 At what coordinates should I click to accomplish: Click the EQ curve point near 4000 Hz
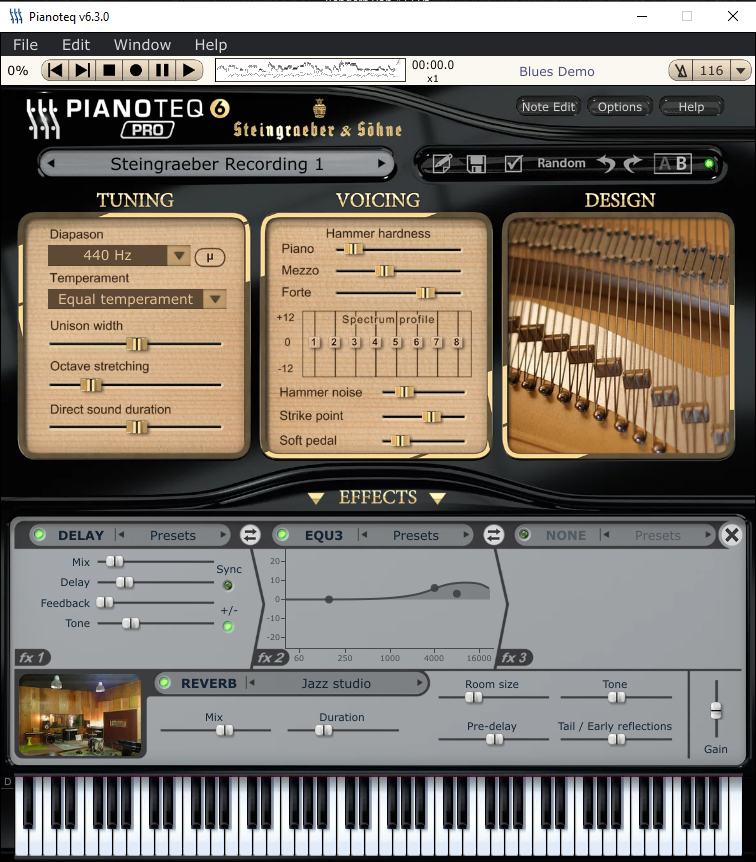coord(434,588)
